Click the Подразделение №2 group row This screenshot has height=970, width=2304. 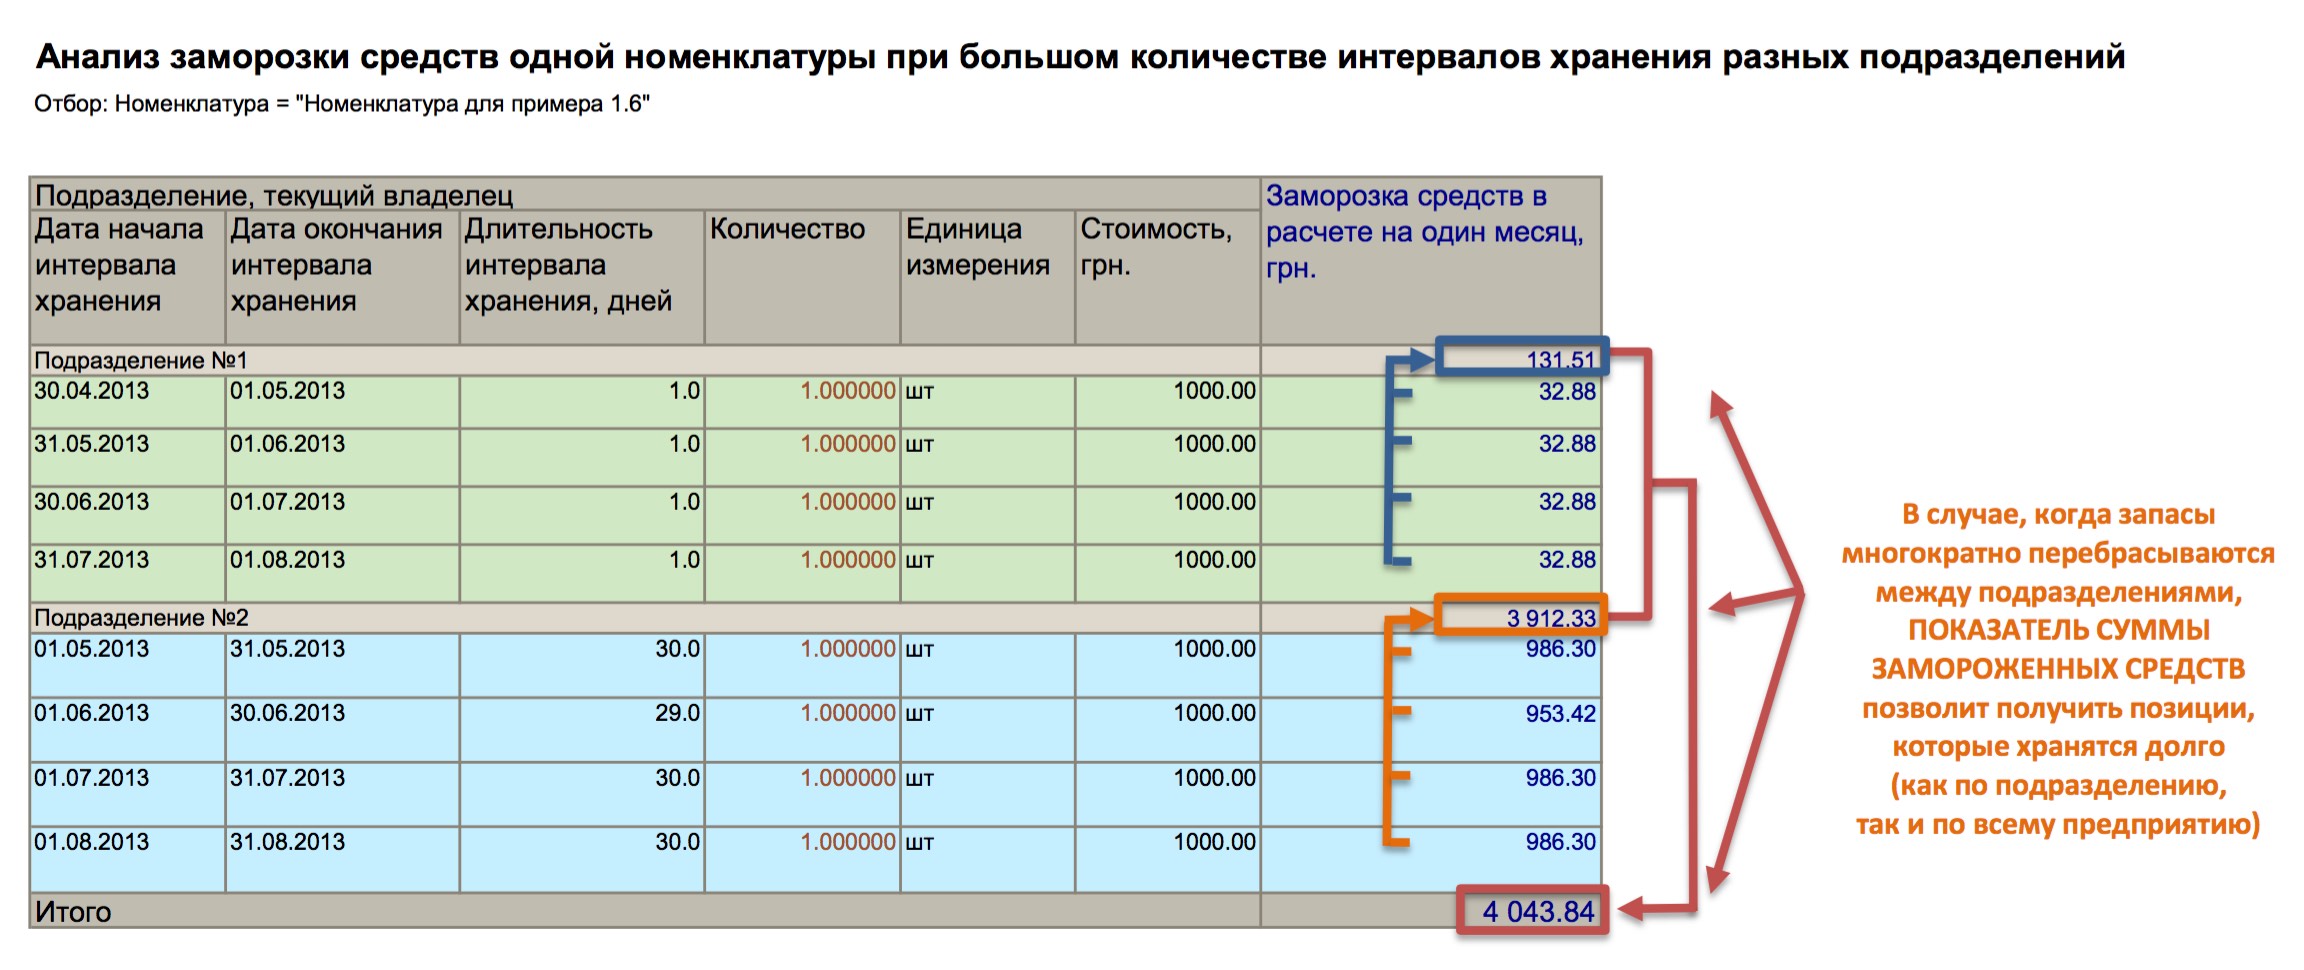(x=140, y=618)
